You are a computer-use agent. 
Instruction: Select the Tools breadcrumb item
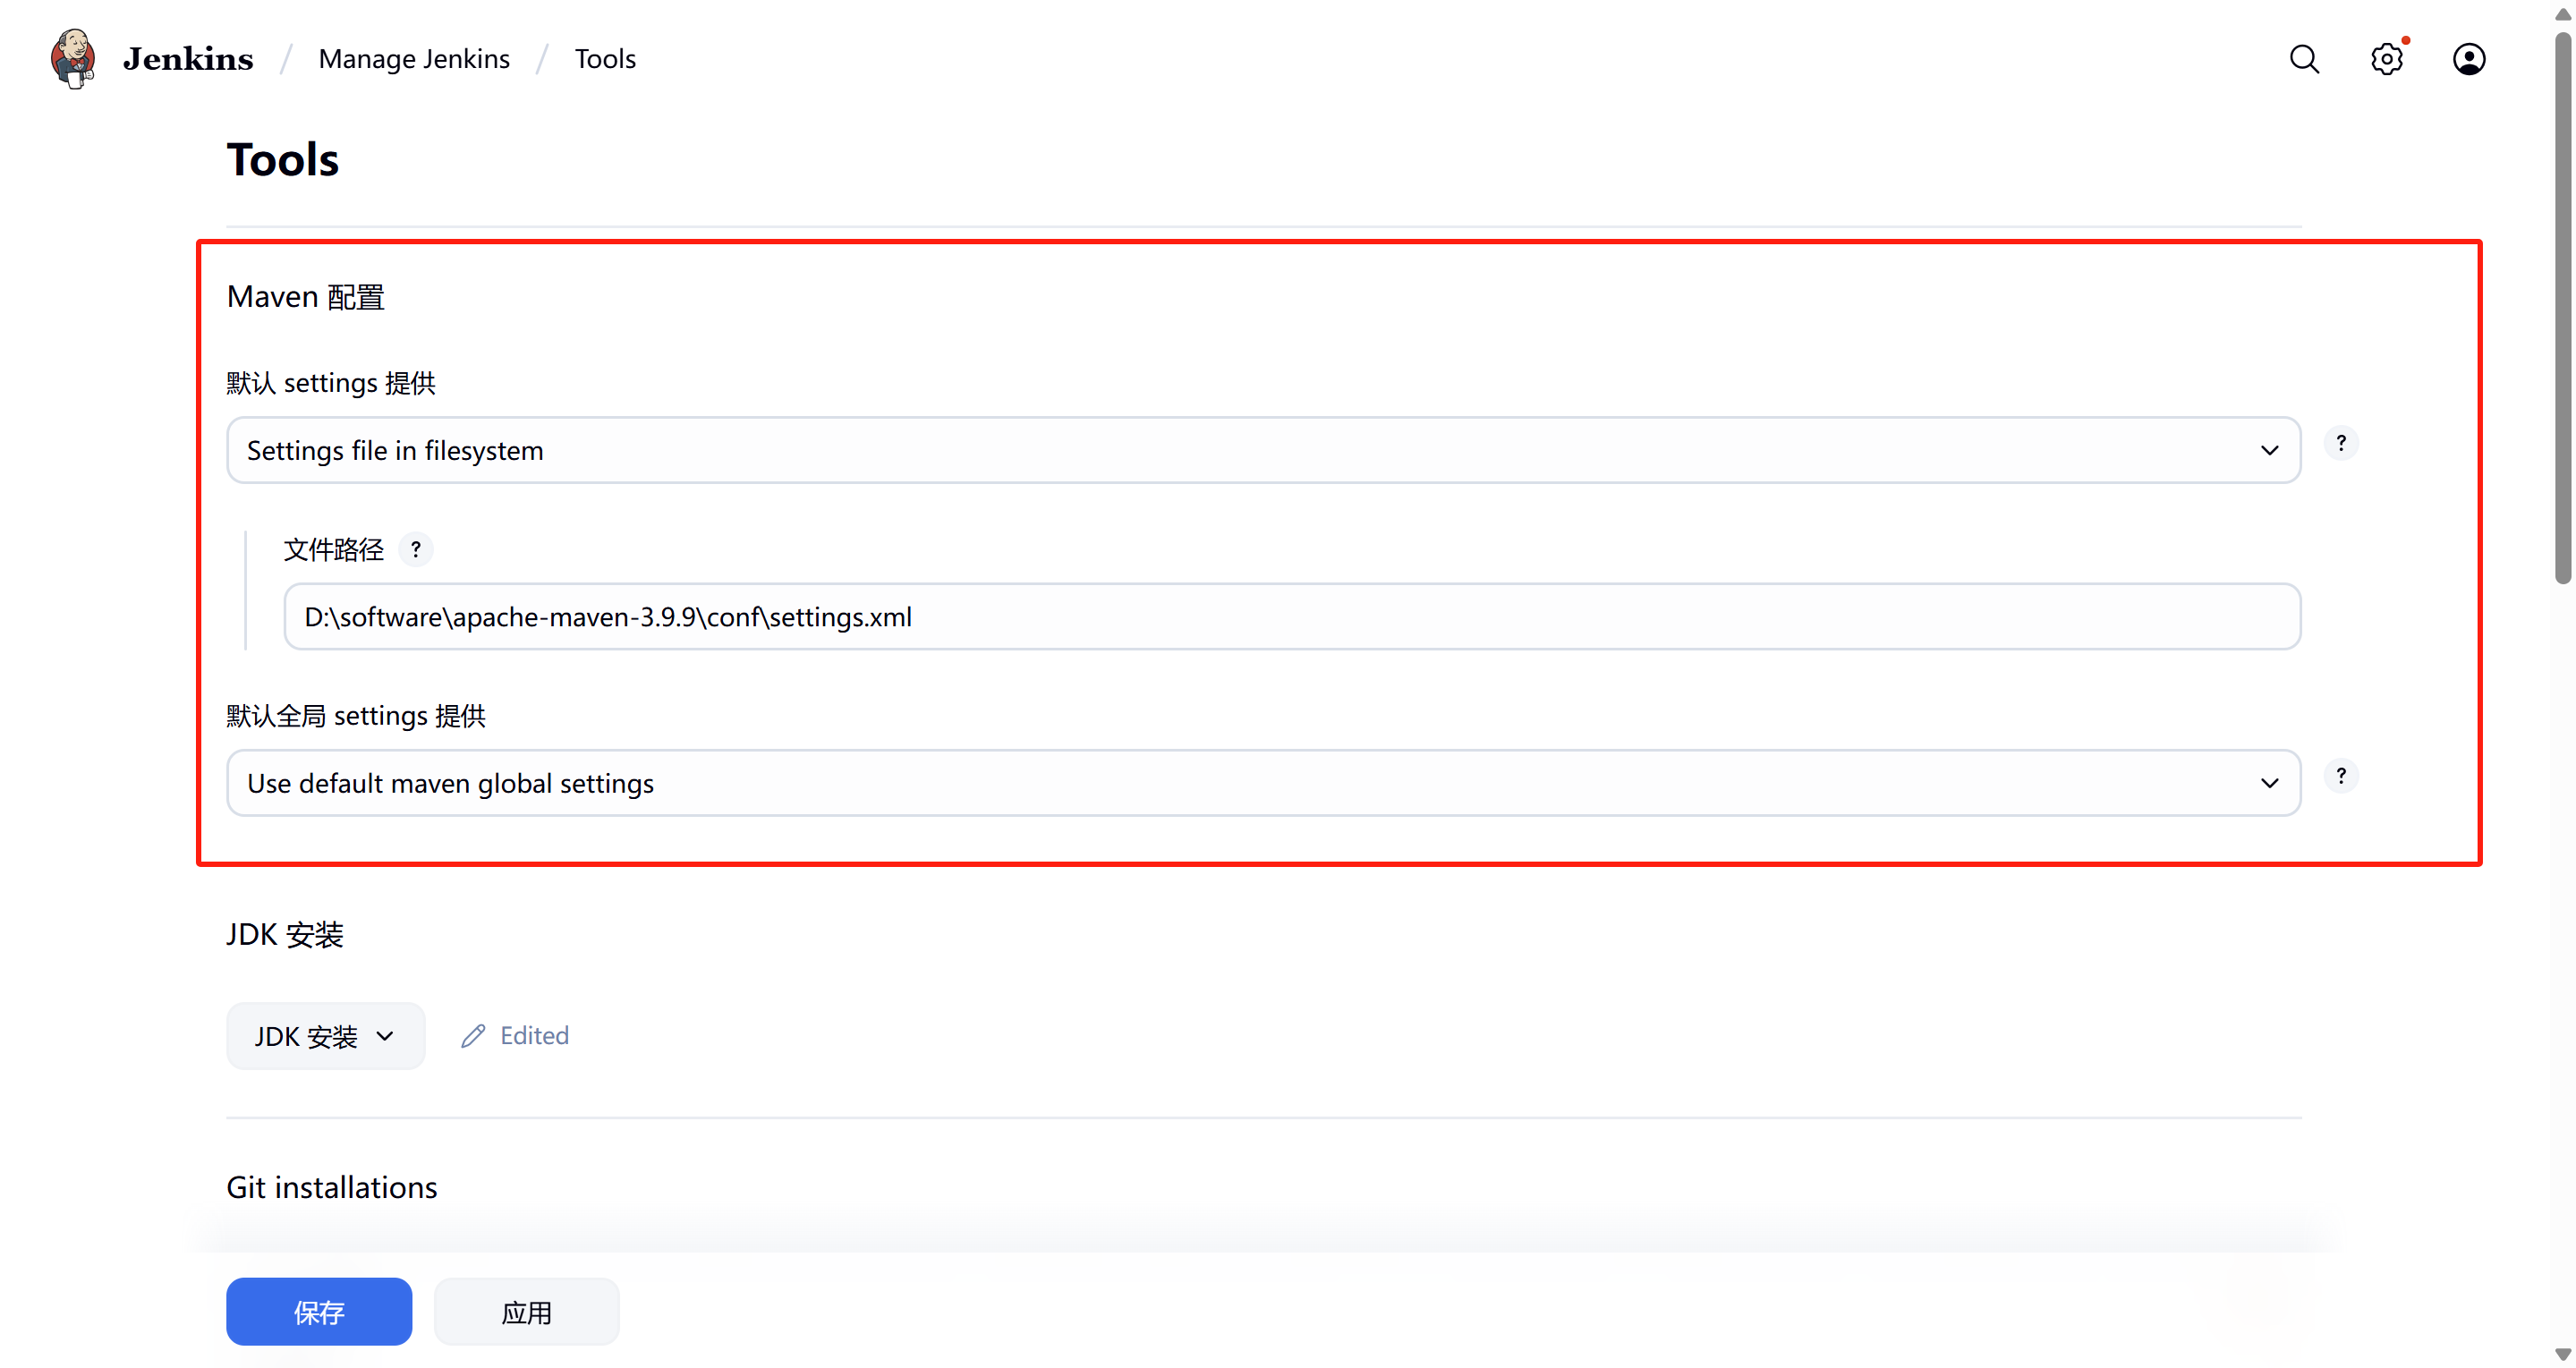[604, 59]
